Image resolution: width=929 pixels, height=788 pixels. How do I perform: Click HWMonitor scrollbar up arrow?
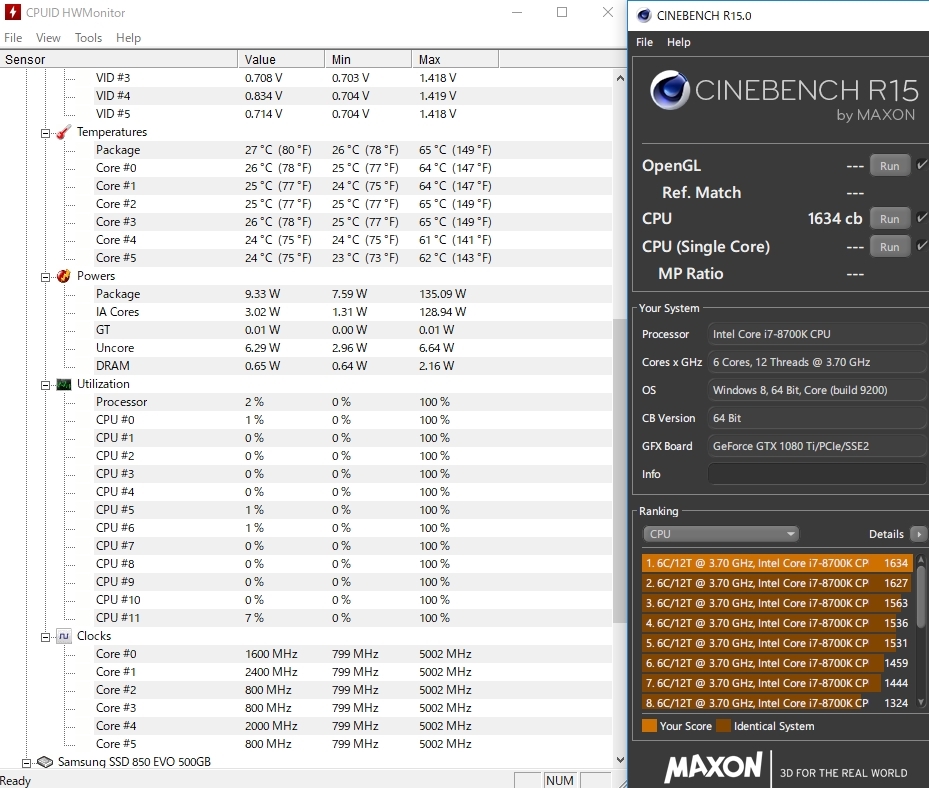[x=620, y=78]
